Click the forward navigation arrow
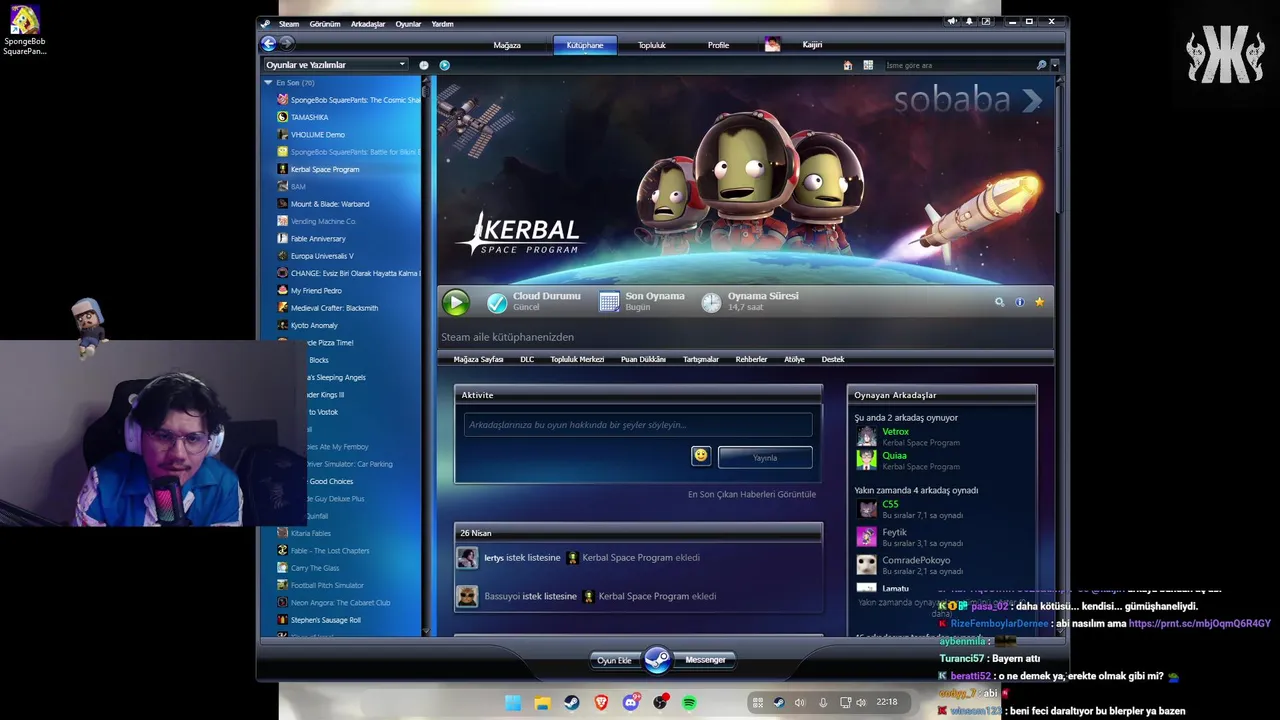This screenshot has width=1280, height=720. tap(287, 43)
